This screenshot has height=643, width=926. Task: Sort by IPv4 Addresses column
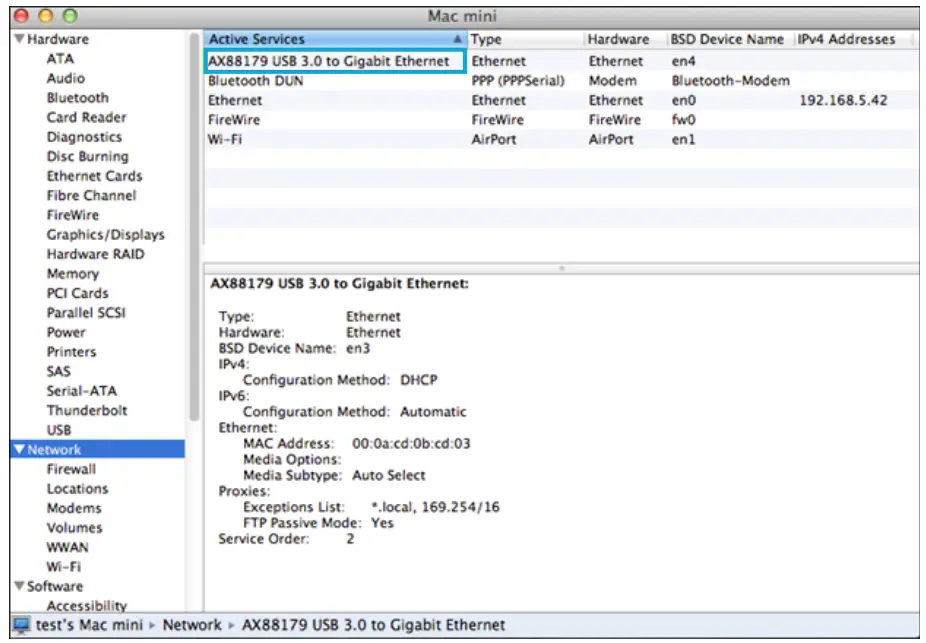tap(855, 39)
